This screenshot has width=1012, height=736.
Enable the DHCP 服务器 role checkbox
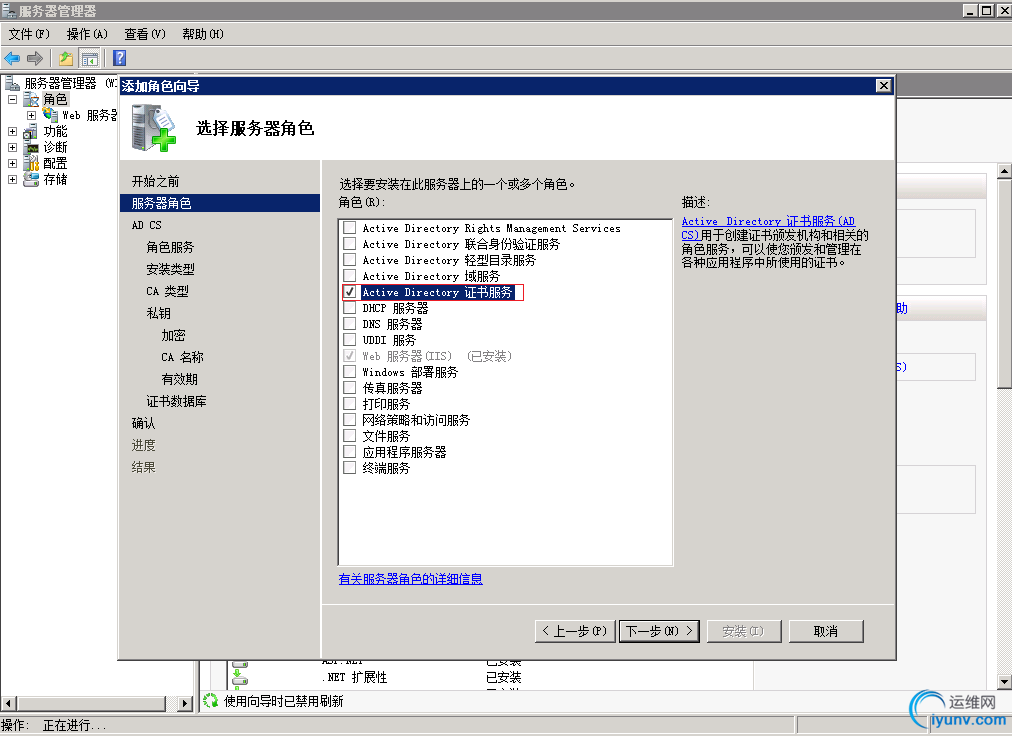coord(350,308)
